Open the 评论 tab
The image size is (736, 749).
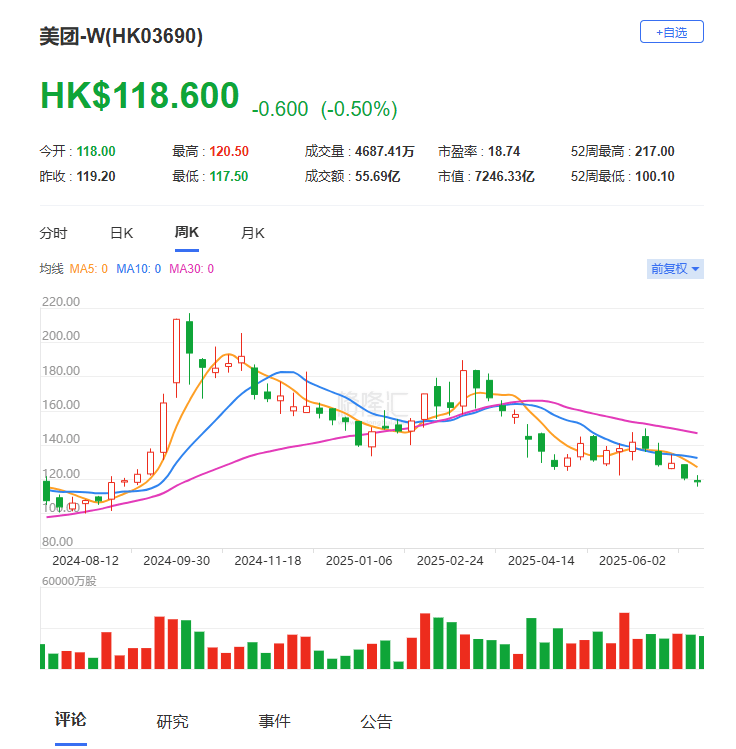70,719
